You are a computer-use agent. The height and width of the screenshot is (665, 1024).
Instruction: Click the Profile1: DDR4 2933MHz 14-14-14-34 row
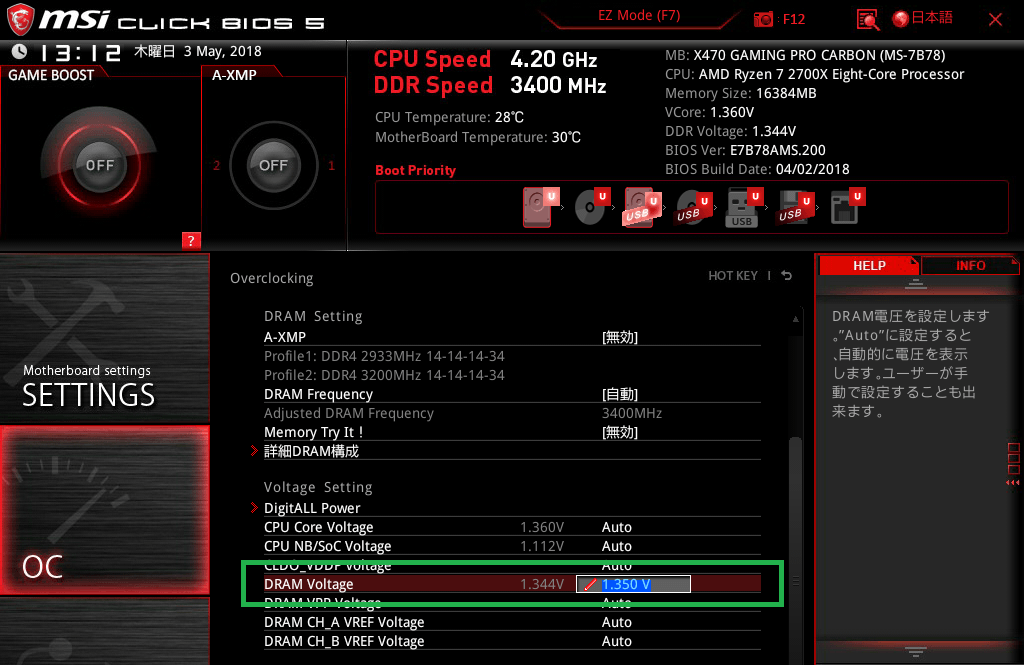(384, 356)
